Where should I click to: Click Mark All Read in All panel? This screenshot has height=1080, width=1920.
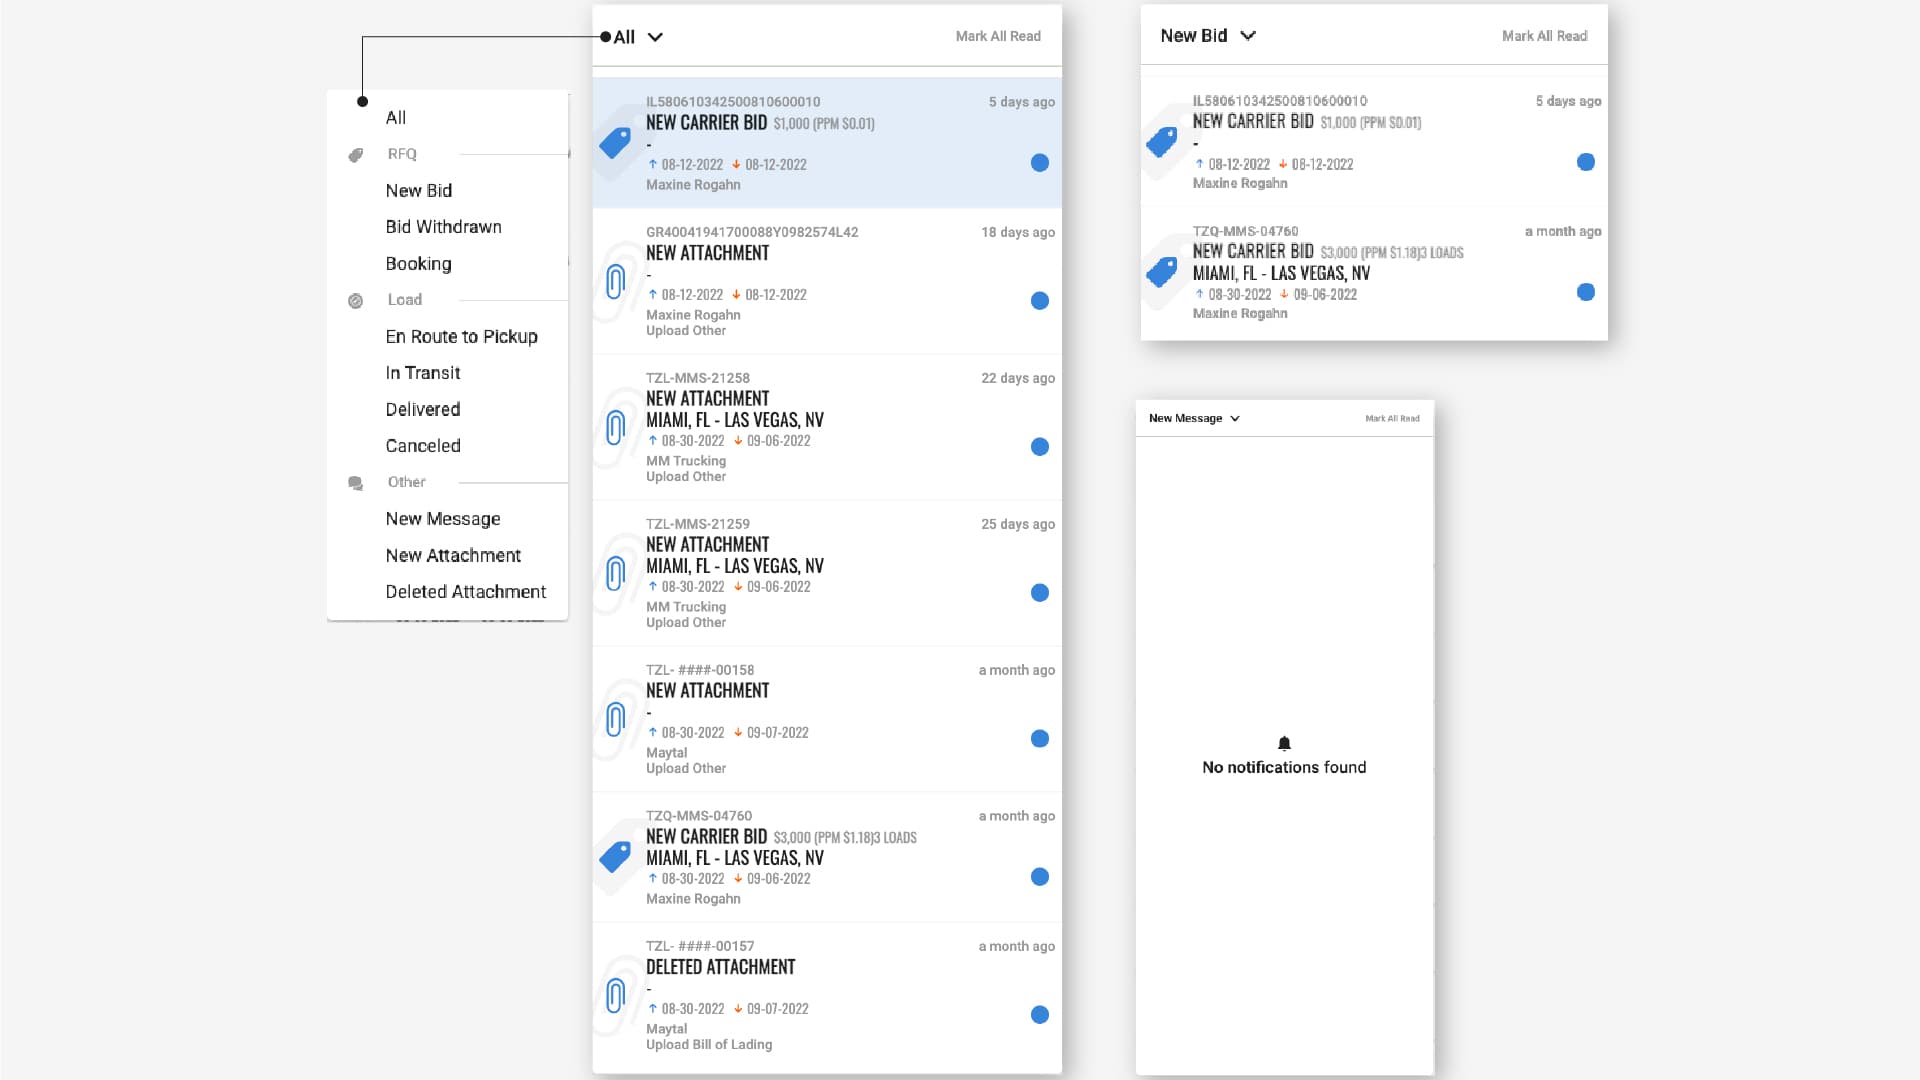998,36
